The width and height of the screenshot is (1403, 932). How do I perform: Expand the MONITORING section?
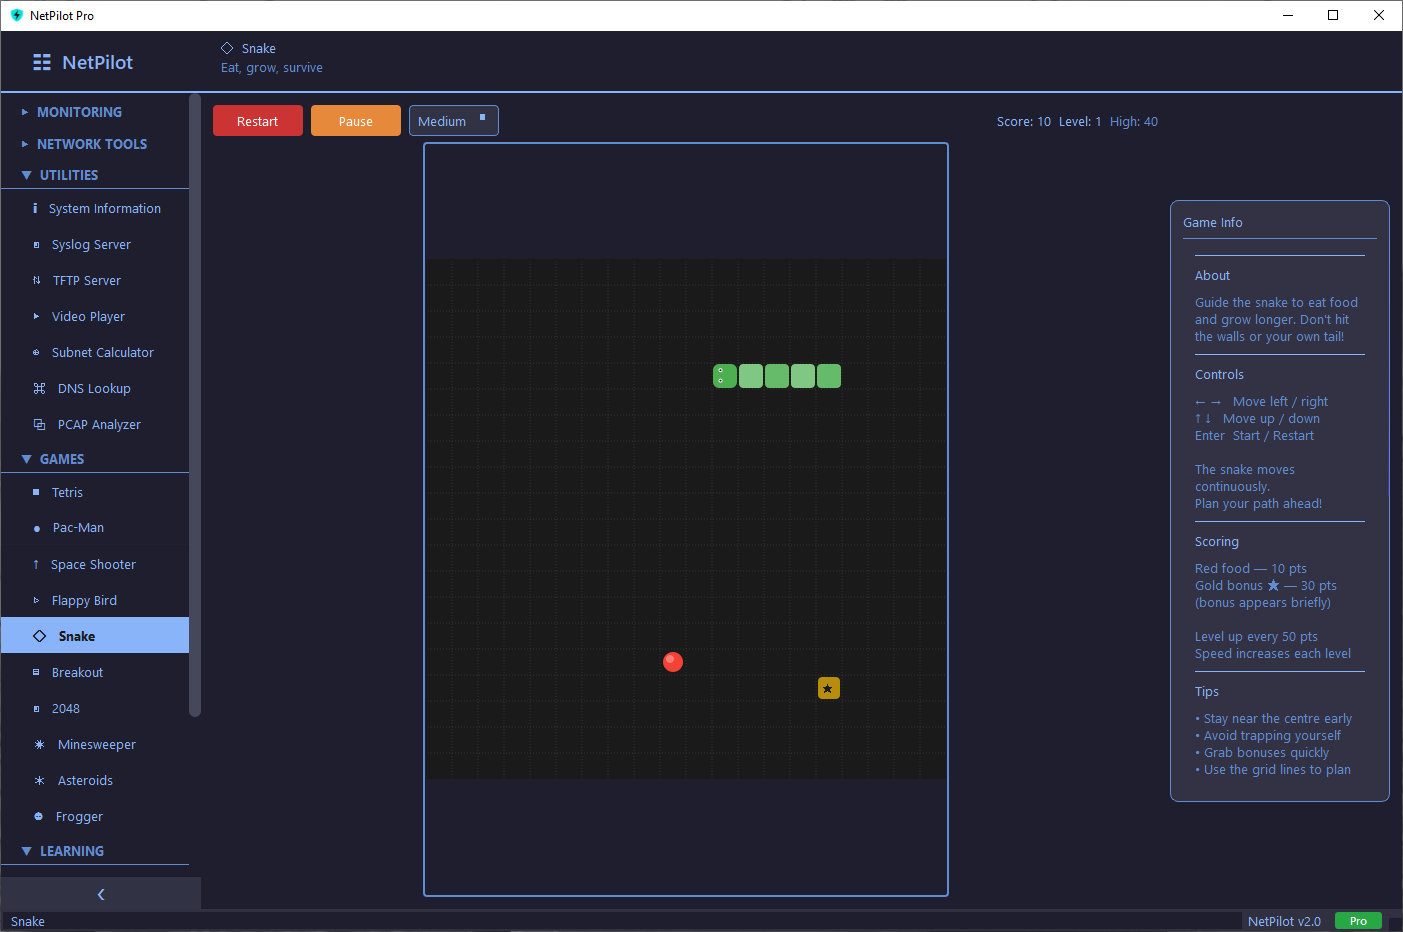pos(79,112)
